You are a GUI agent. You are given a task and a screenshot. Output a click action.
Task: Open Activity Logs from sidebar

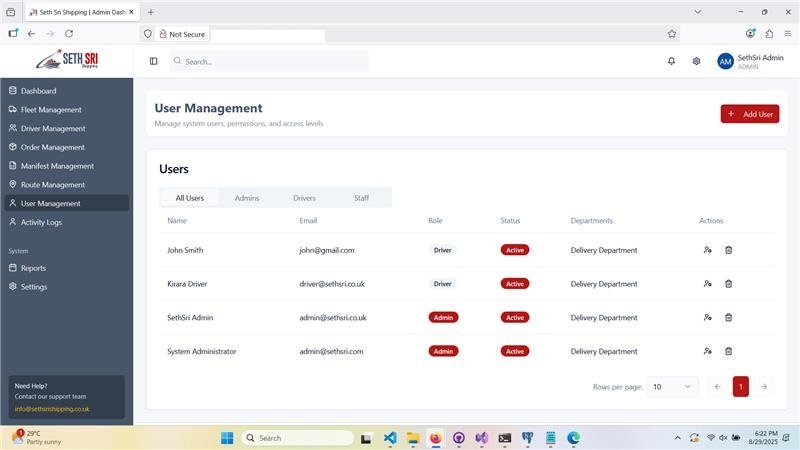[41, 222]
